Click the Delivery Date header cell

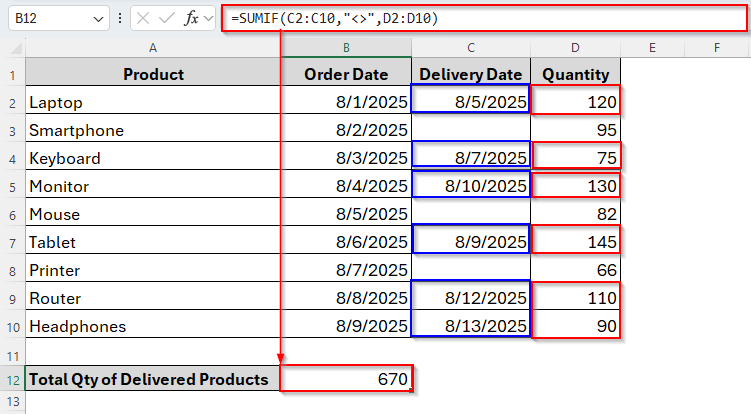470,74
